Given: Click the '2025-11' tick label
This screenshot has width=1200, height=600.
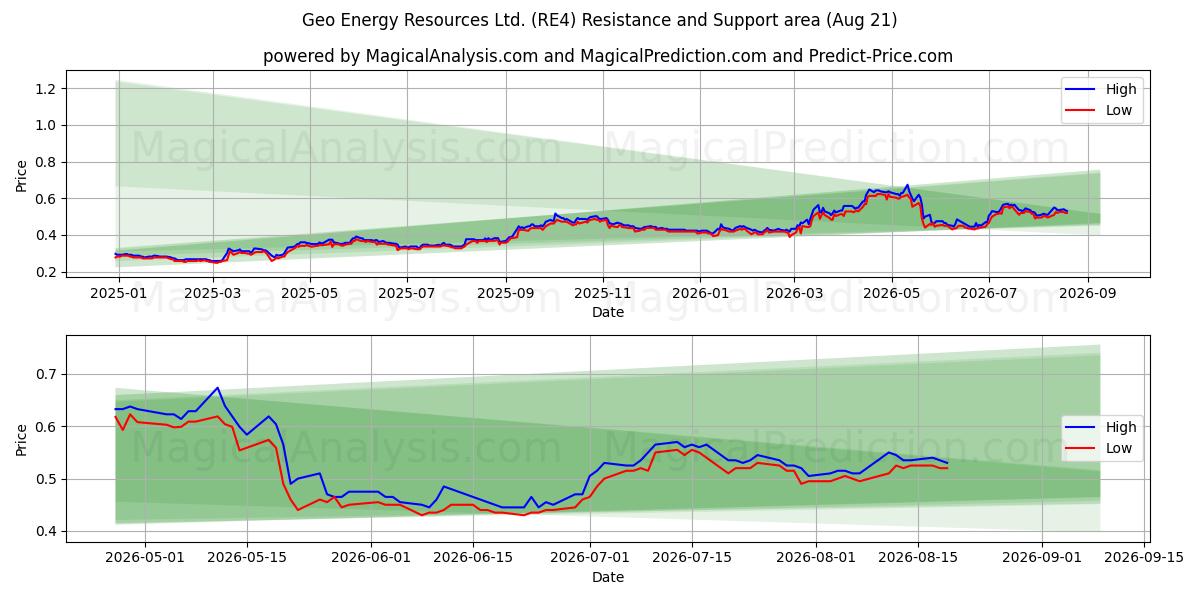Looking at the screenshot, I should (602, 293).
